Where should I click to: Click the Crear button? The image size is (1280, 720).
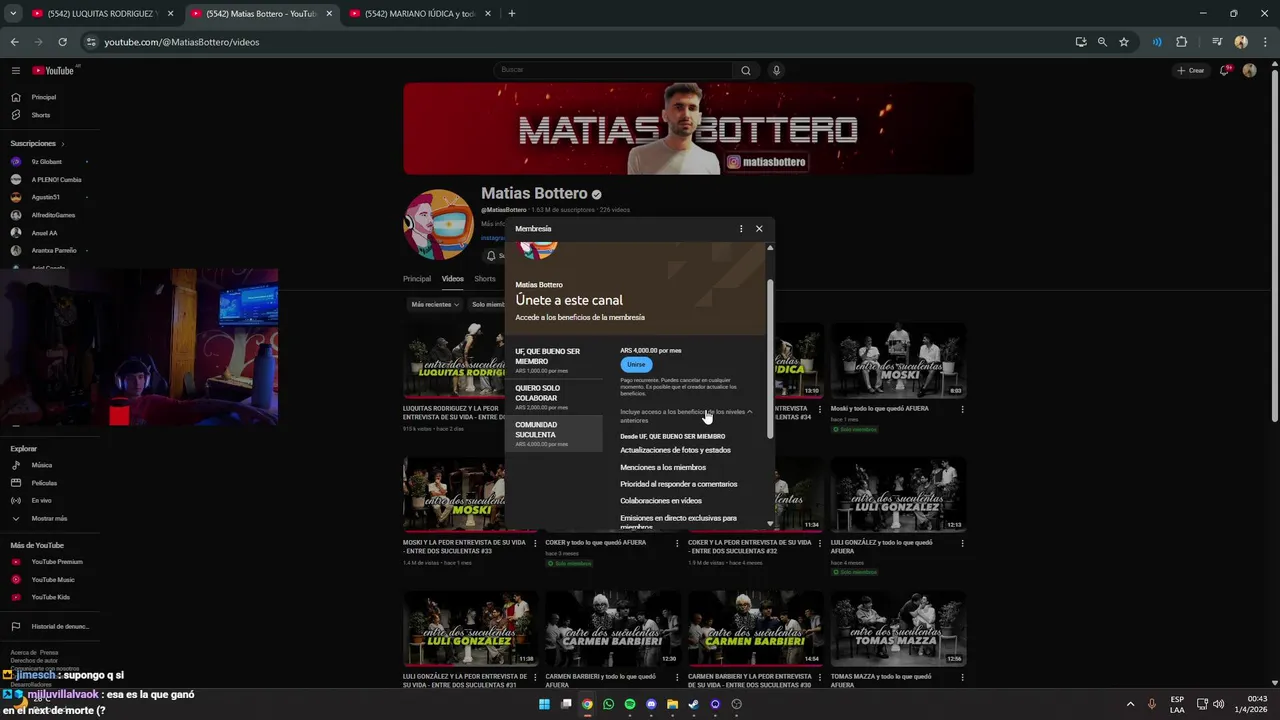(x=1191, y=70)
